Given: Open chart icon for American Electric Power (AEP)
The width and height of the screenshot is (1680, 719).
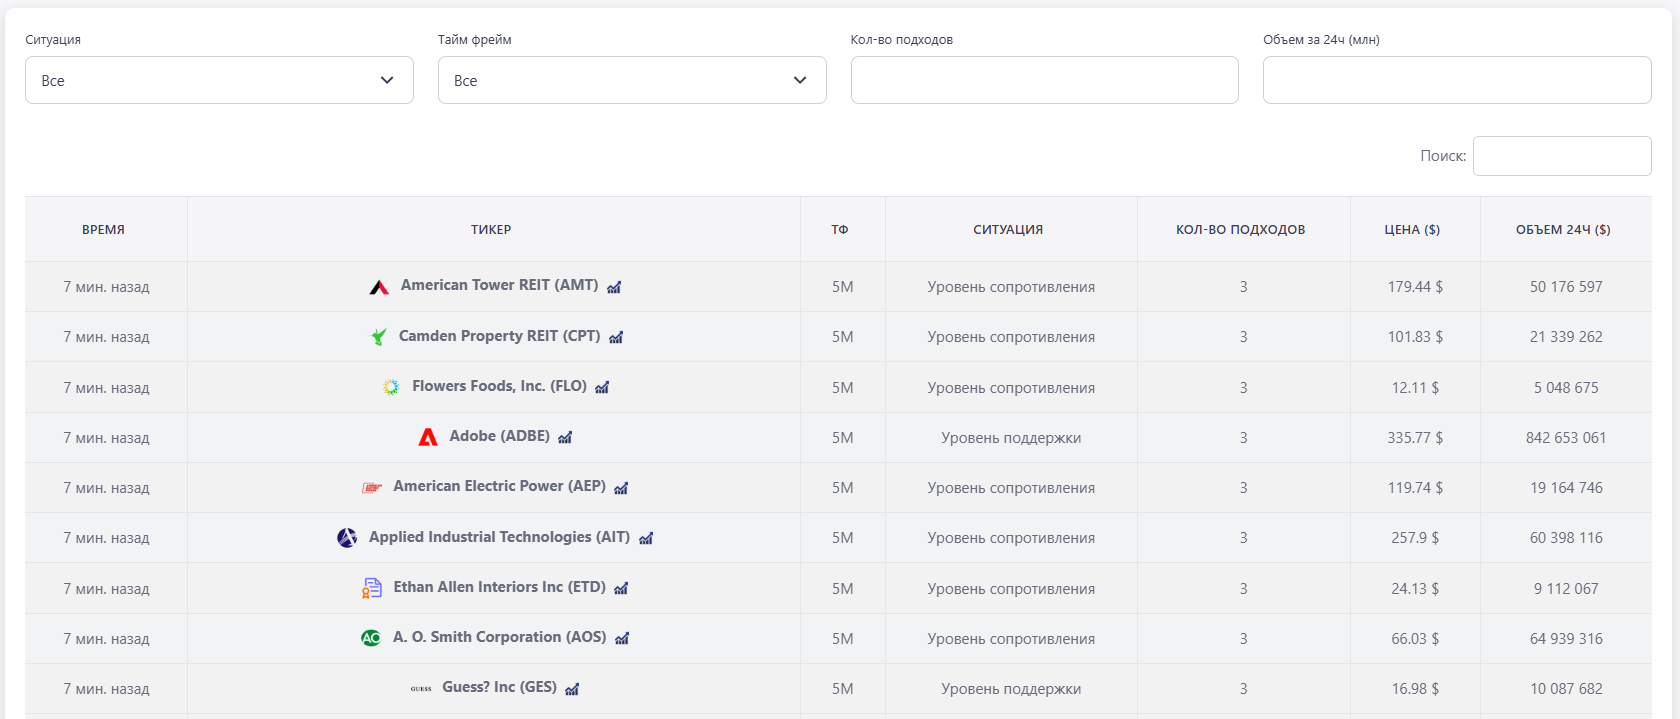Looking at the screenshot, I should click(621, 488).
